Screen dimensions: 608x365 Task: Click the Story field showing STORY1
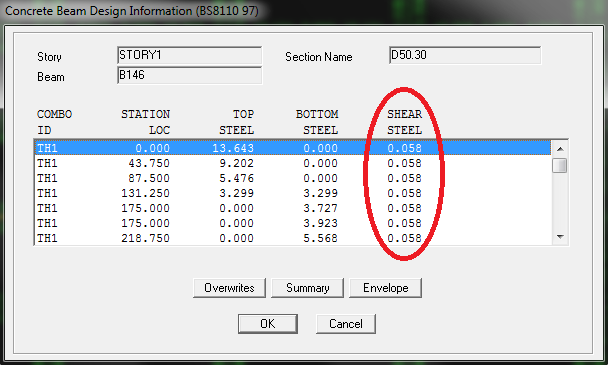189,55
